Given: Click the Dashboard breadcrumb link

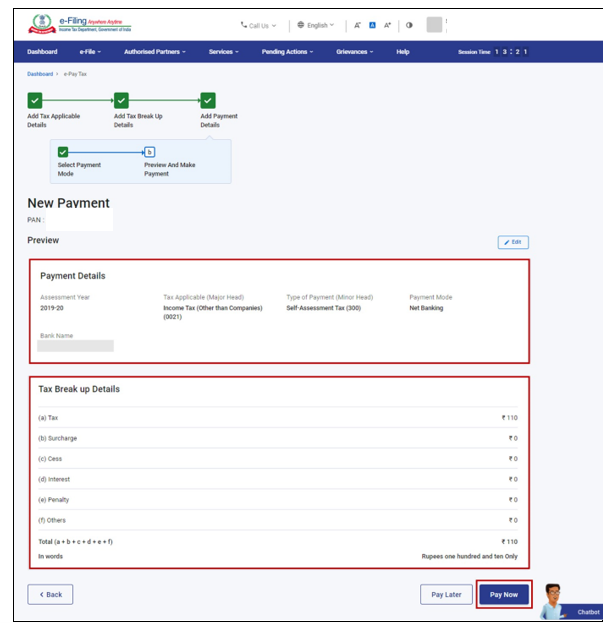Looking at the screenshot, I should pyautogui.click(x=40, y=74).
